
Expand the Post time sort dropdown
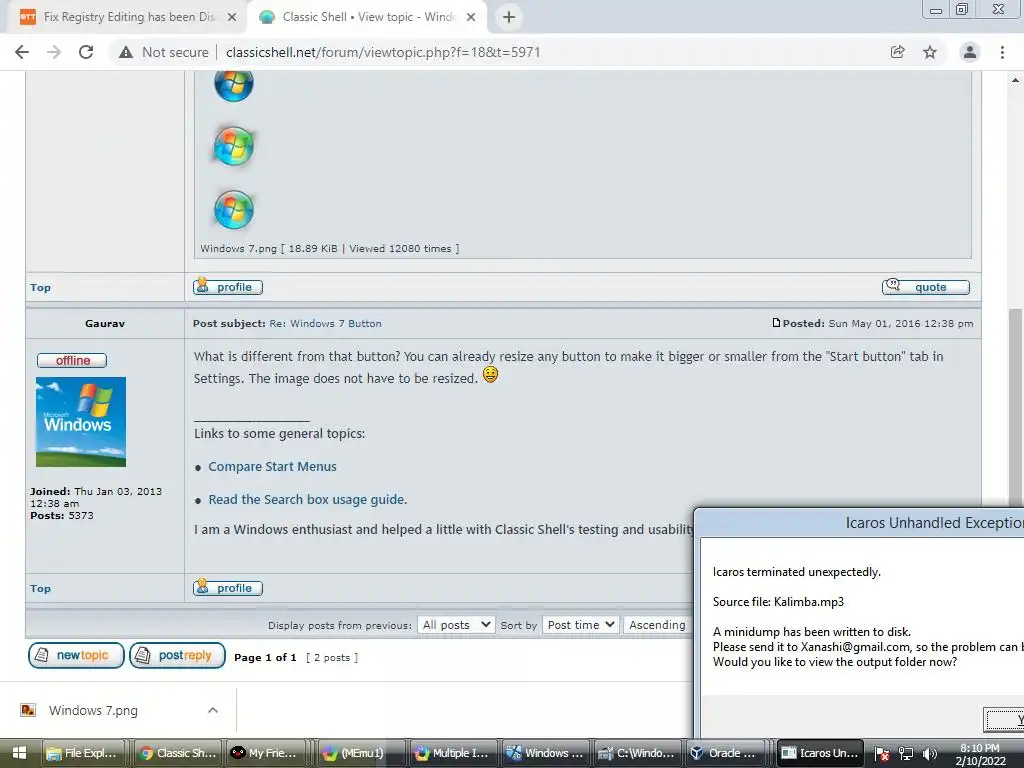[x=581, y=625]
